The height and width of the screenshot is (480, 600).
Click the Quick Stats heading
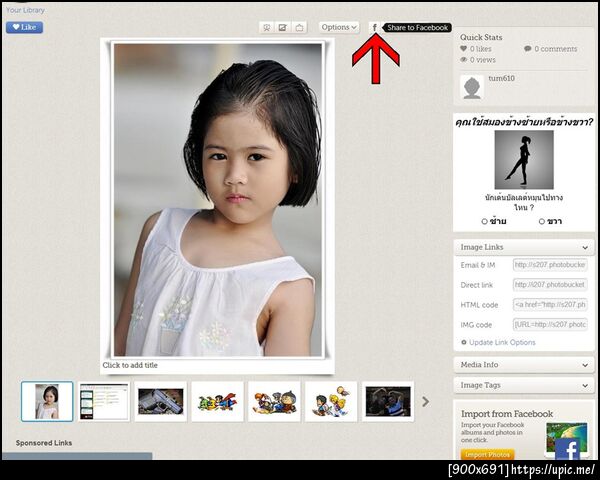pyautogui.click(x=481, y=37)
